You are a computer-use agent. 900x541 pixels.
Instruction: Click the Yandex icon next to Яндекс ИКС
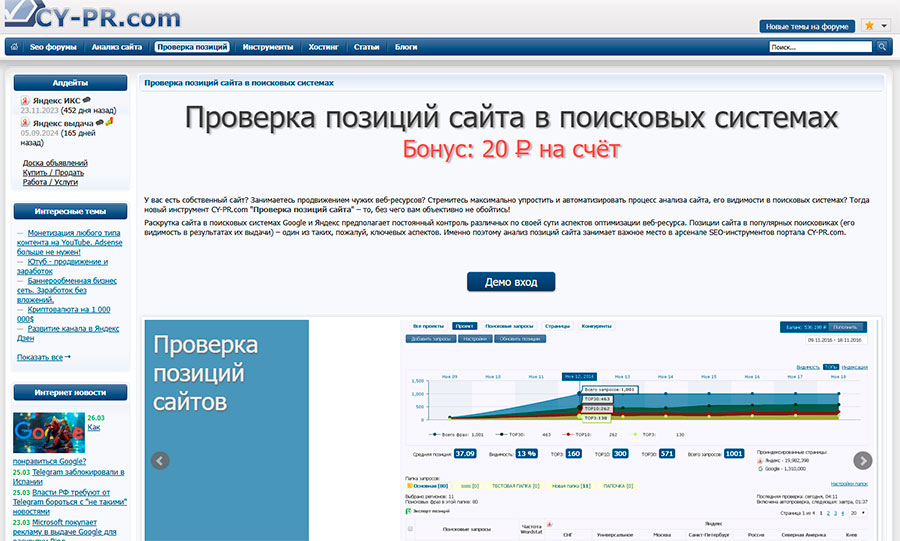point(25,100)
